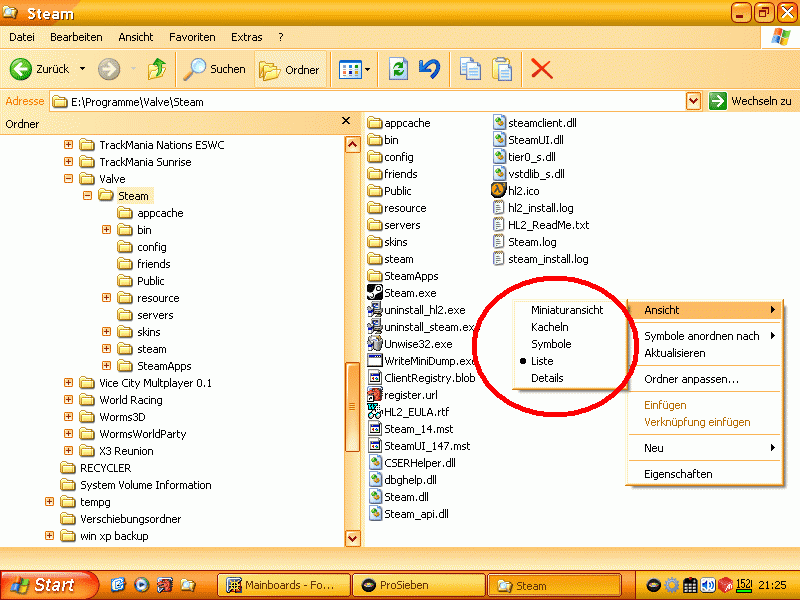Open the Zurück history dropdown arrow
This screenshot has width=800, height=600.
coord(82,69)
